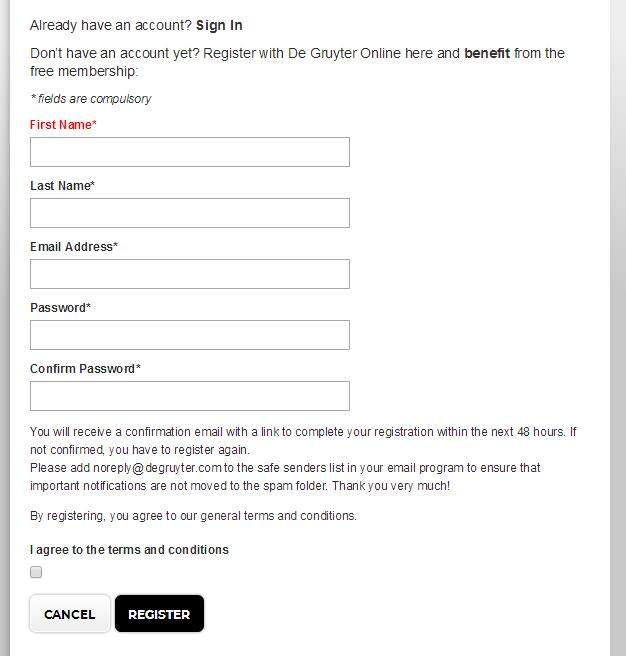Viewport: 626px width, 656px height.
Task: Click the "By registering, you agree" sentence
Action: [193, 516]
